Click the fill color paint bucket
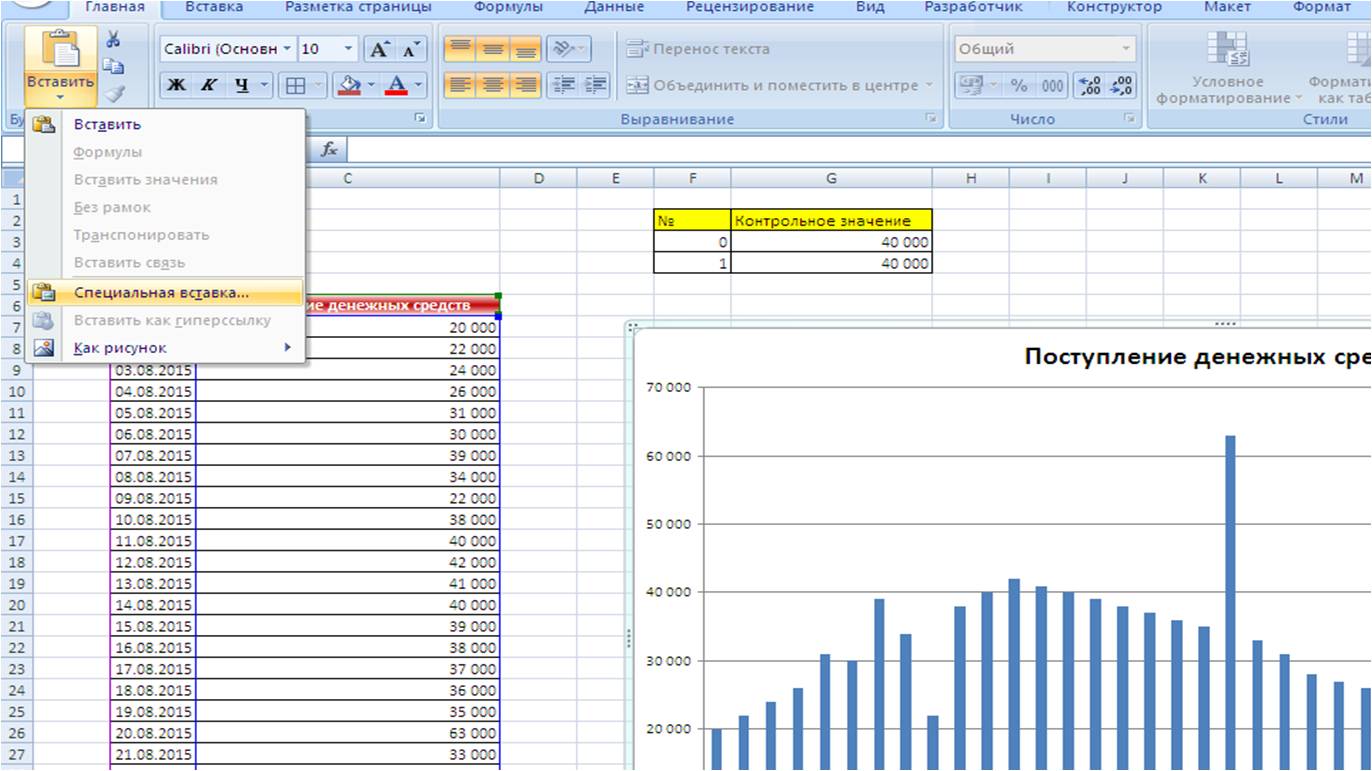The image size is (1372, 771). click(348, 86)
